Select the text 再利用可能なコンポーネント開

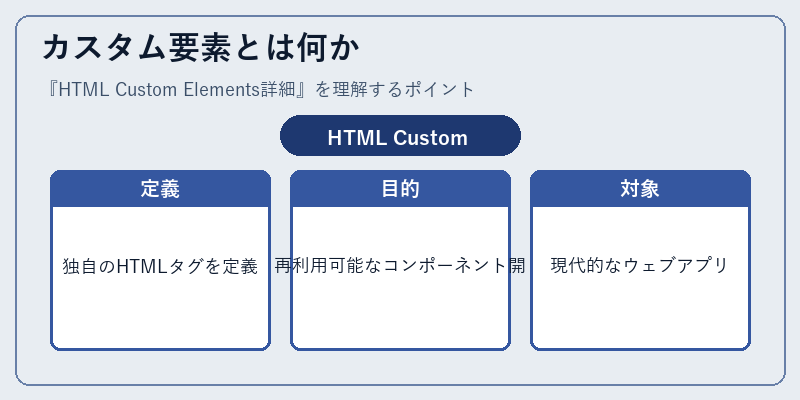pos(400,266)
